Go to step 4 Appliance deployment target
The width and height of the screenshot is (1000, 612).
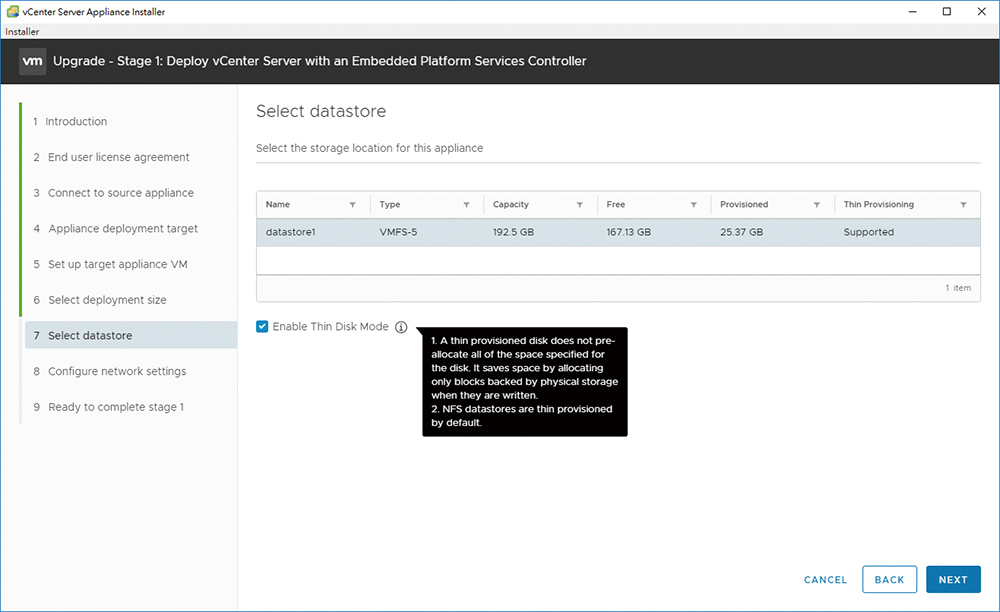(x=115, y=228)
